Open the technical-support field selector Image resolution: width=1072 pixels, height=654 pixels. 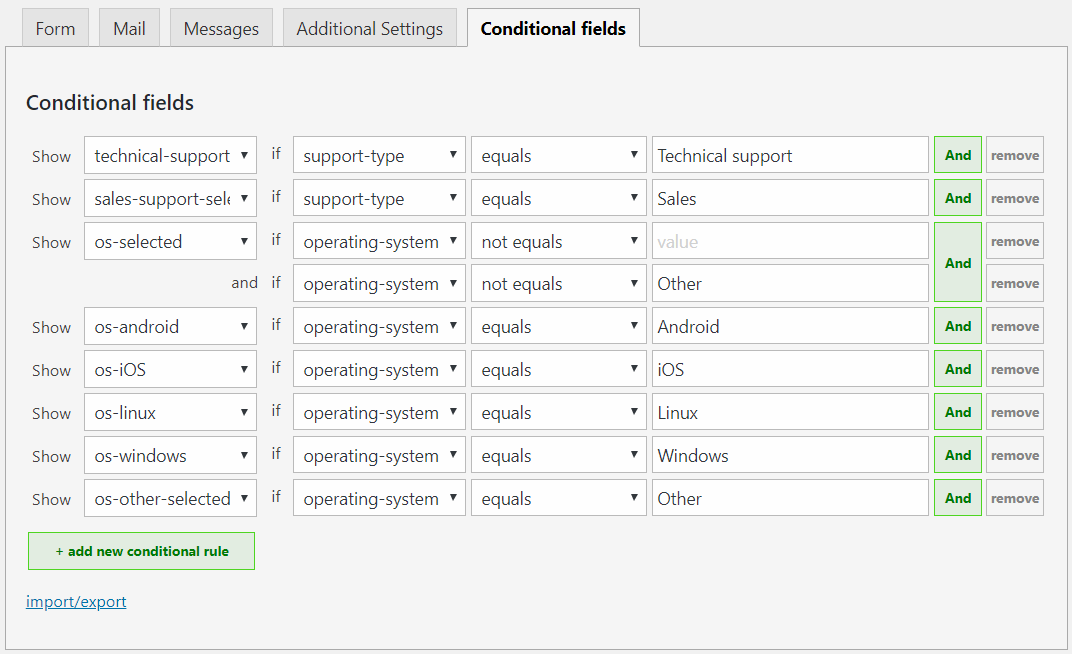coord(170,155)
